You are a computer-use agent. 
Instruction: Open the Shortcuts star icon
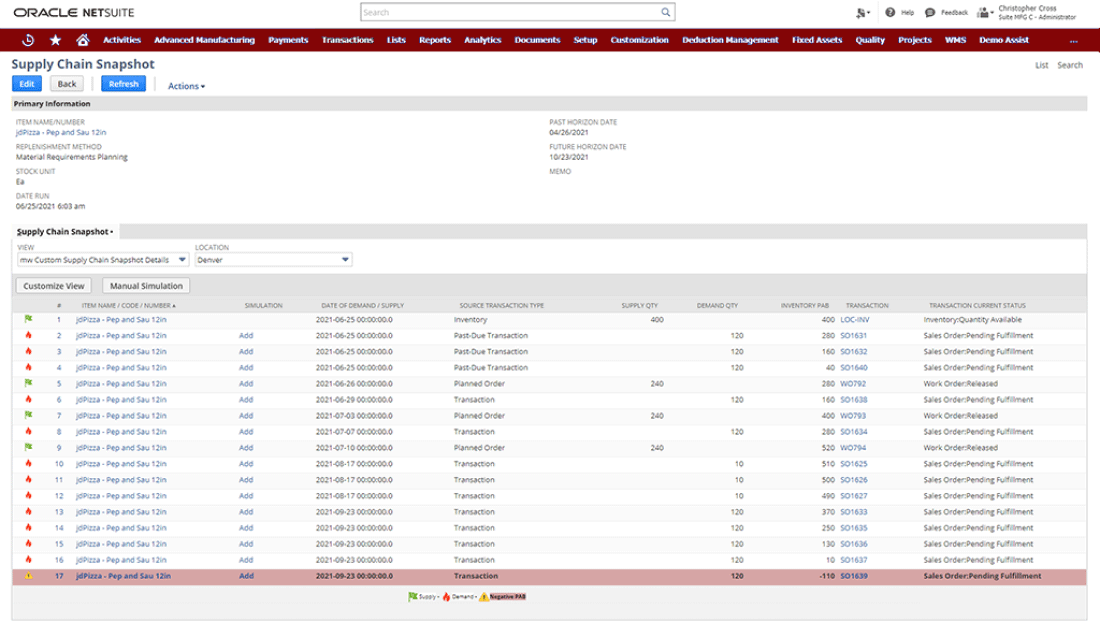tap(55, 40)
